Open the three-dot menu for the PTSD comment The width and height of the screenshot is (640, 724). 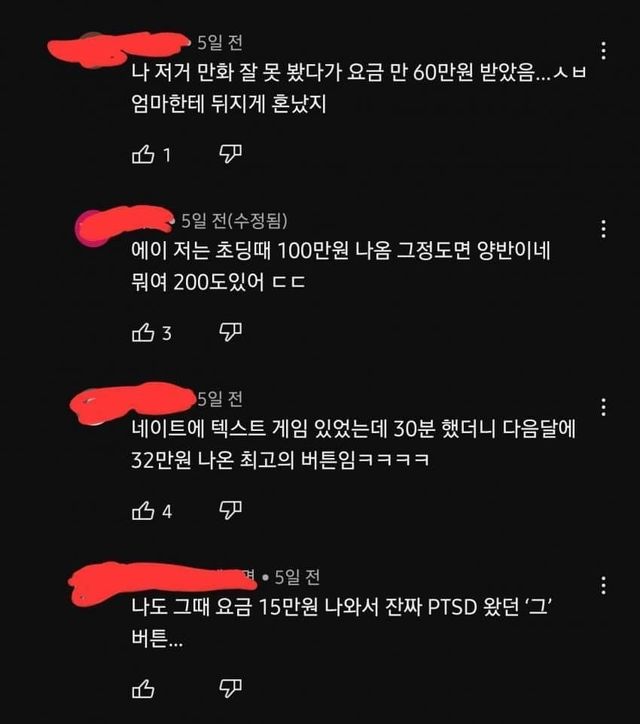click(604, 585)
